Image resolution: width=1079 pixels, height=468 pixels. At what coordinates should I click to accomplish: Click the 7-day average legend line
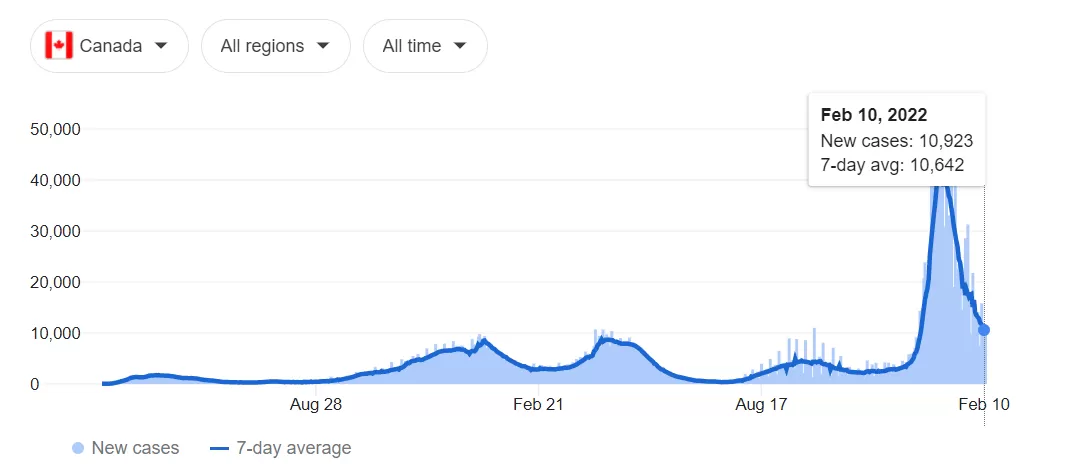point(220,449)
